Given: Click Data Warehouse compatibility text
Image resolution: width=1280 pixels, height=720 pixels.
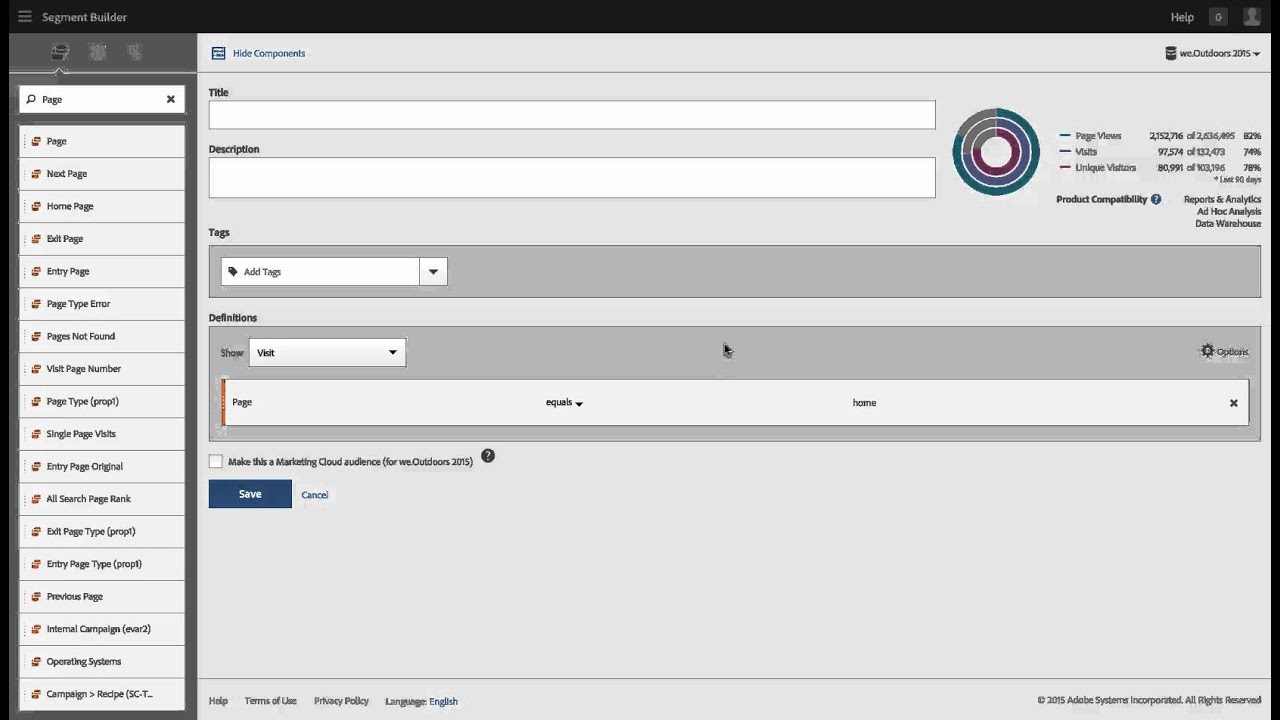Looking at the screenshot, I should tap(1228, 223).
